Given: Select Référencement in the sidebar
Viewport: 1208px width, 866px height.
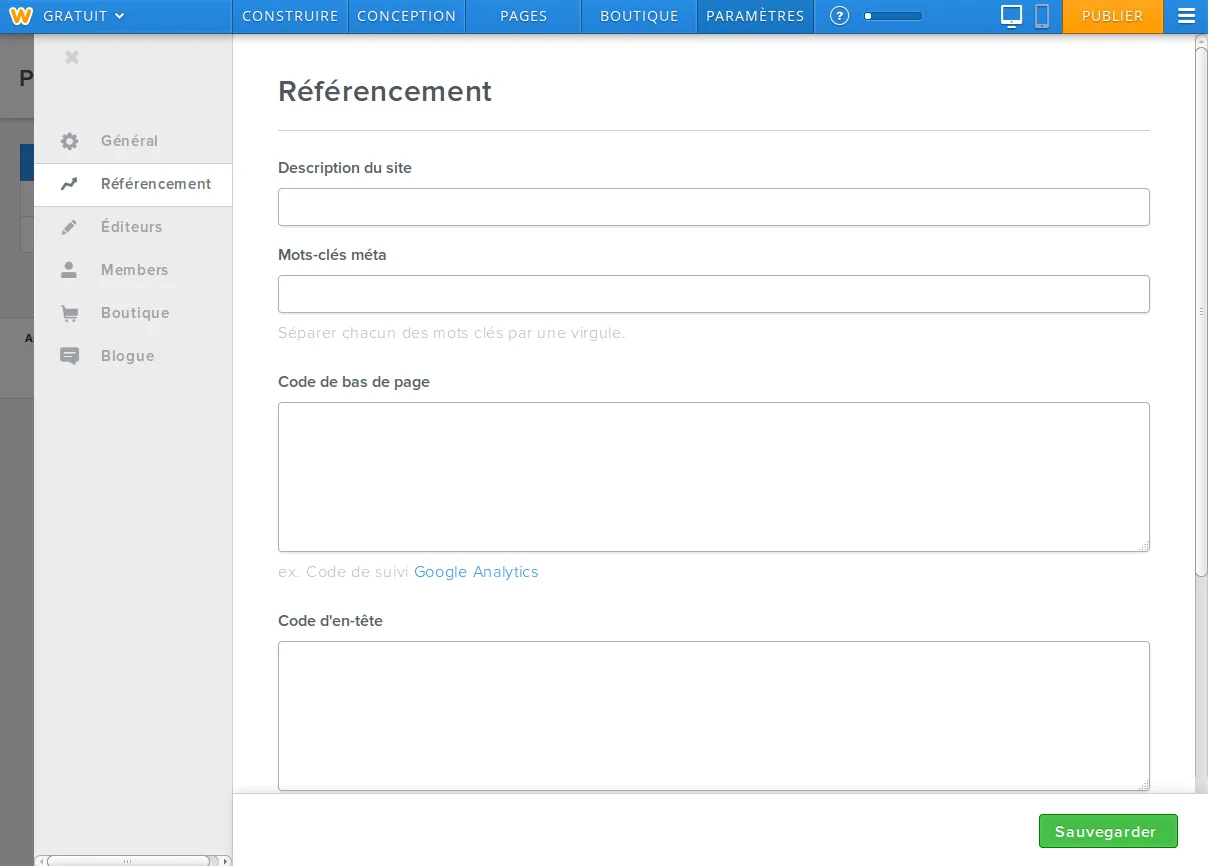Looking at the screenshot, I should click(x=133, y=184).
